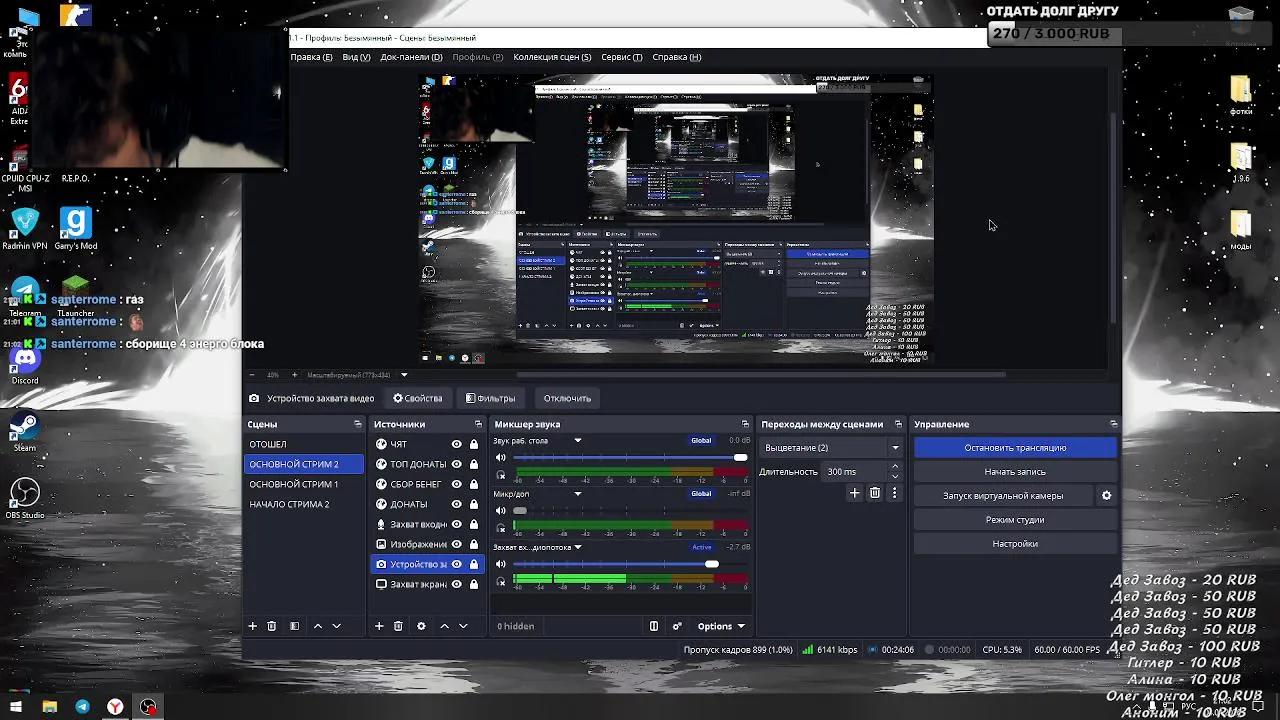This screenshot has width=1280, height=720.
Task: Click Запуск виртуальной камеры button
Action: click(1003, 496)
